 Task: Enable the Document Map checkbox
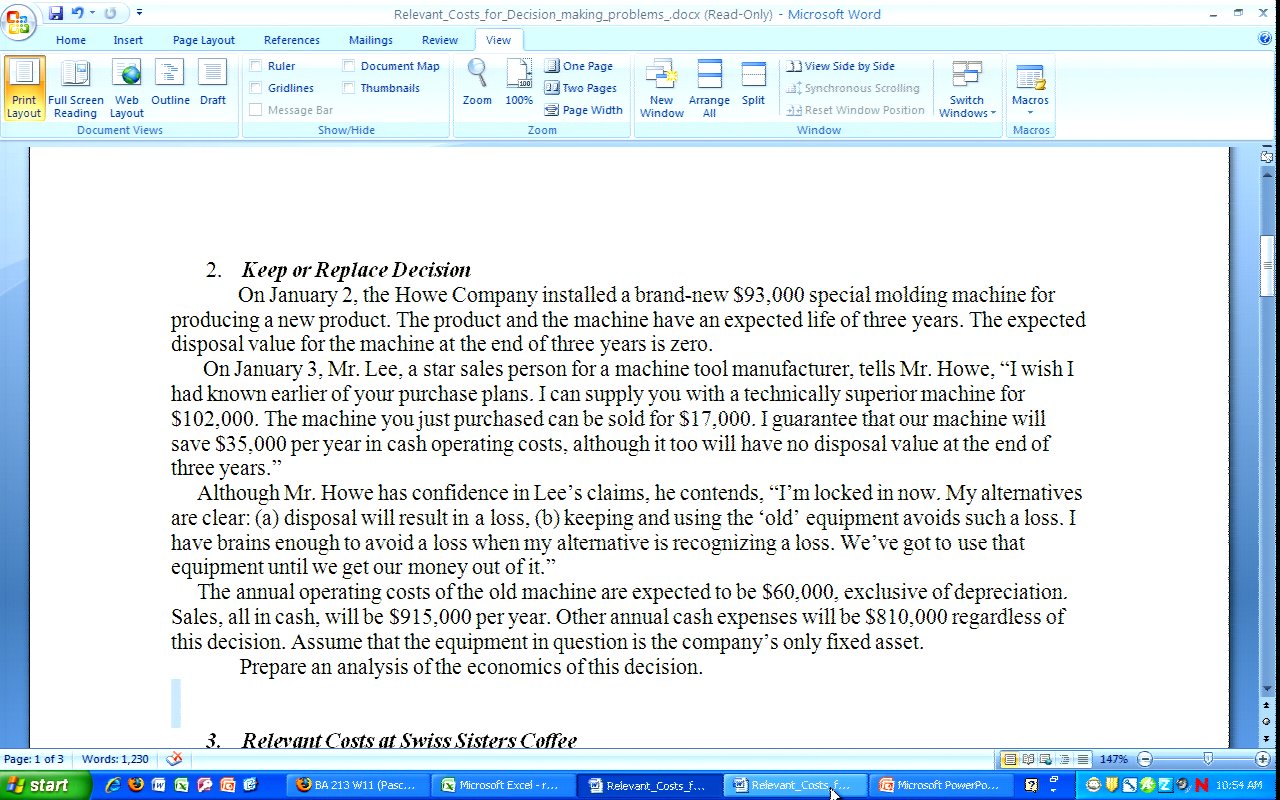tap(349, 66)
